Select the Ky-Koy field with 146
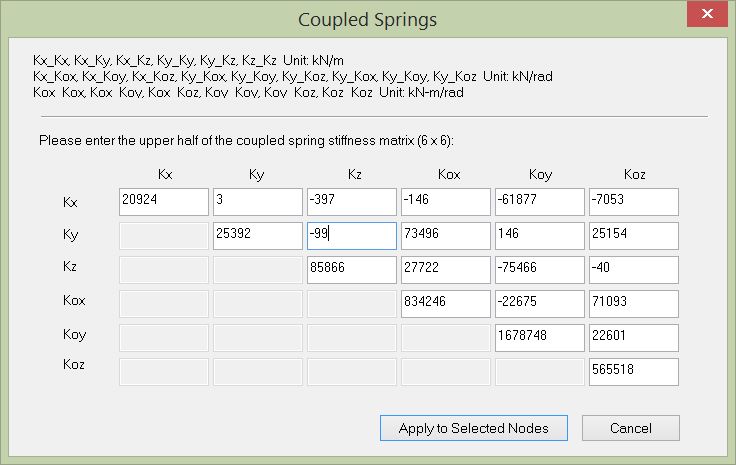The image size is (736, 465). coord(540,236)
